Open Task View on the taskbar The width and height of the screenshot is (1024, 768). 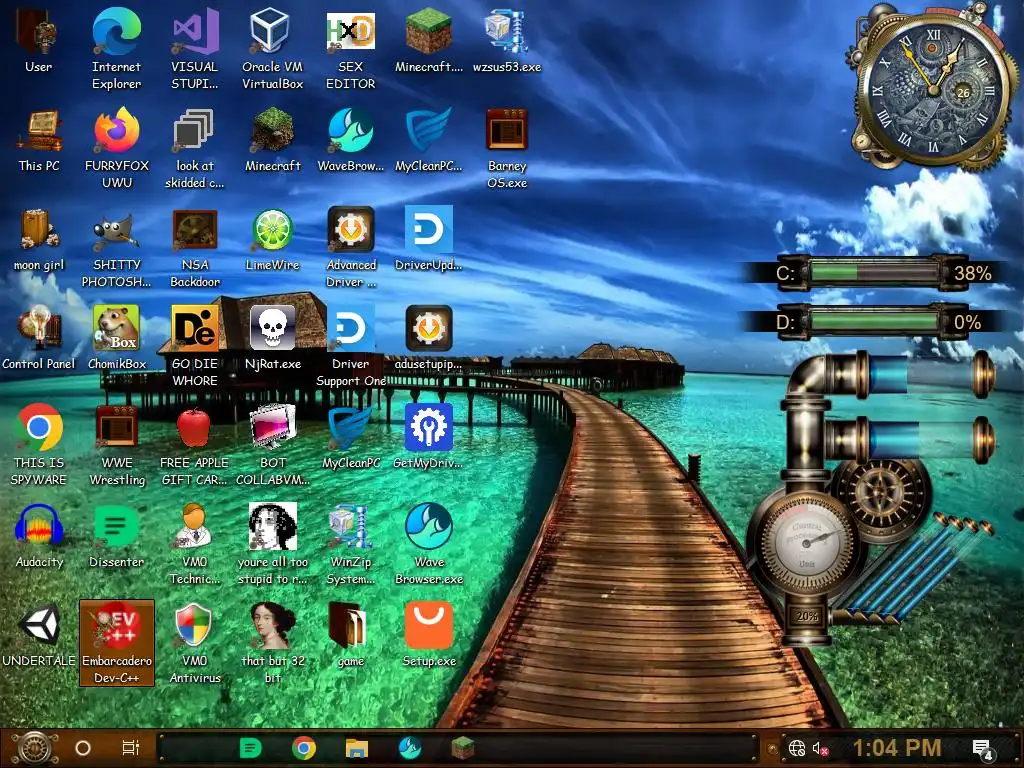[x=131, y=748]
